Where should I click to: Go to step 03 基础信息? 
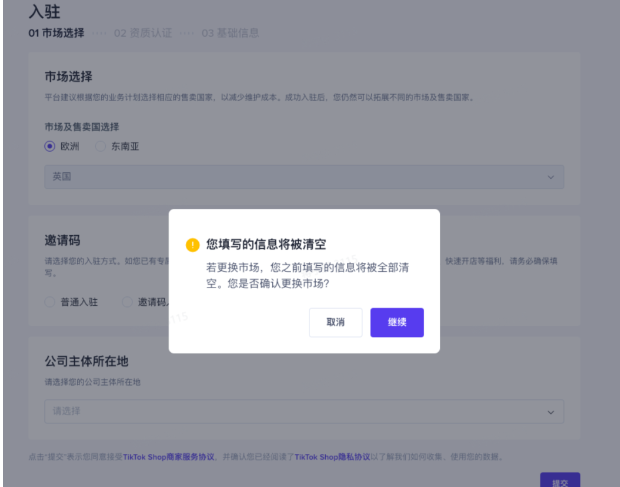click(x=230, y=34)
